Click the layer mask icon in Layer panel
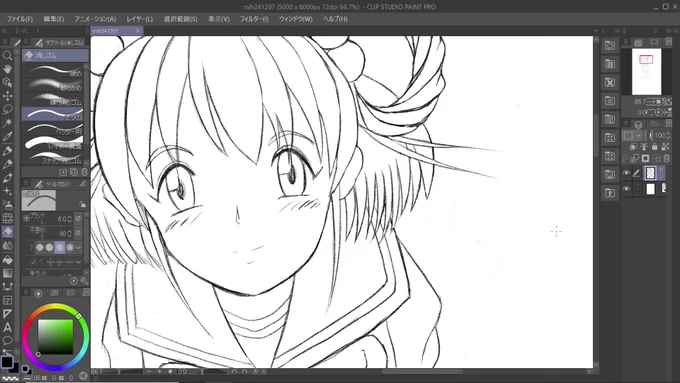Image resolution: width=680 pixels, height=383 pixels. (x=645, y=158)
